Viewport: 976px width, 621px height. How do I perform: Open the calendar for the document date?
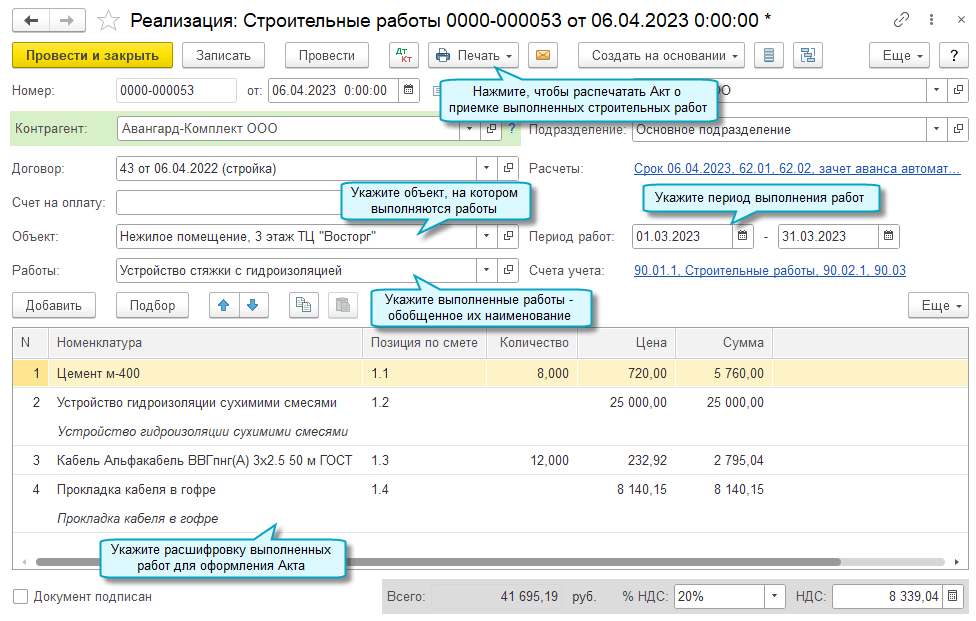(408, 90)
